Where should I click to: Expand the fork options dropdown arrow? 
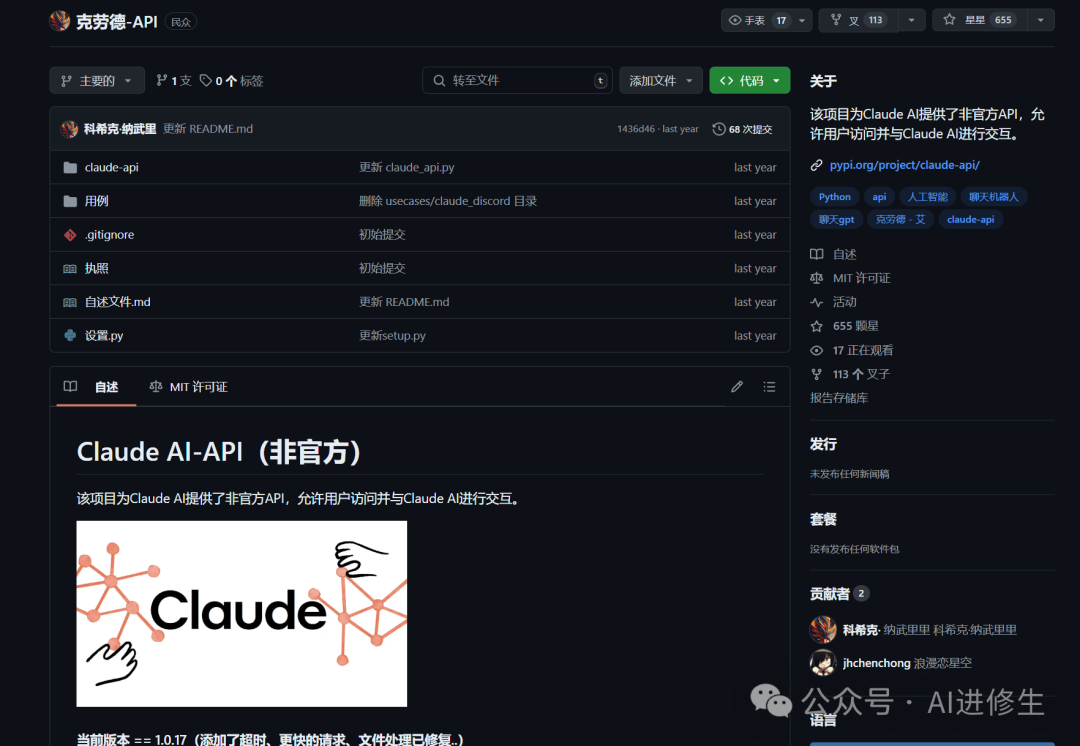tap(911, 20)
